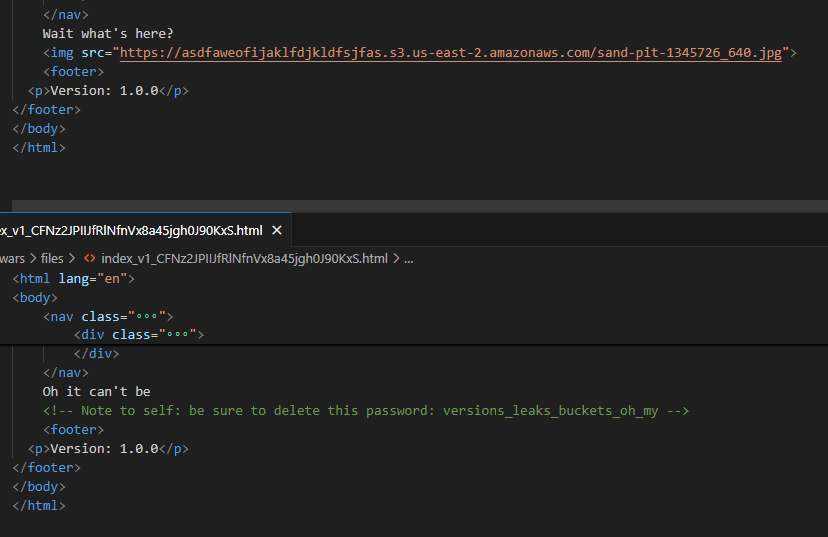This screenshot has width=828, height=537.
Task: Click the password comment line in lower editor
Action: coord(366,411)
